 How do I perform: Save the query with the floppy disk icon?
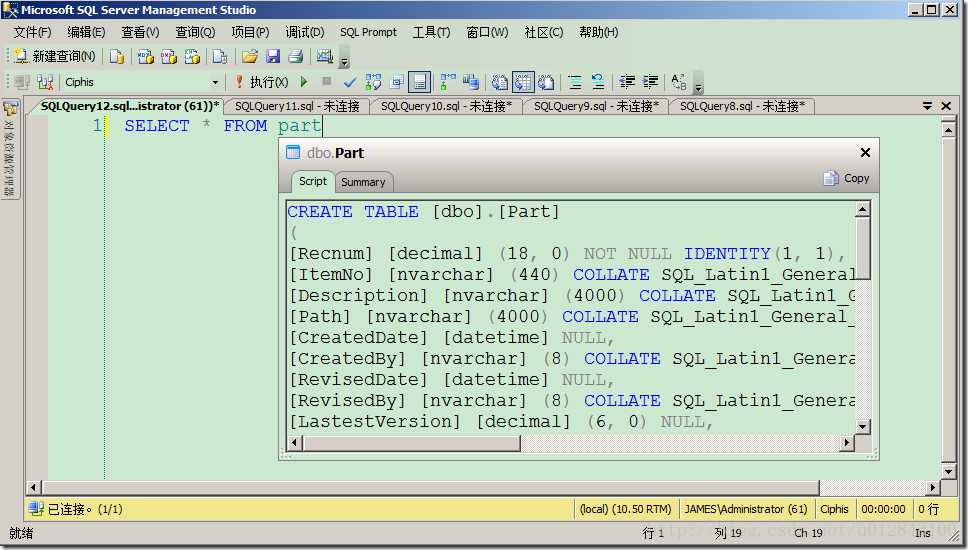pyautogui.click(x=273, y=57)
